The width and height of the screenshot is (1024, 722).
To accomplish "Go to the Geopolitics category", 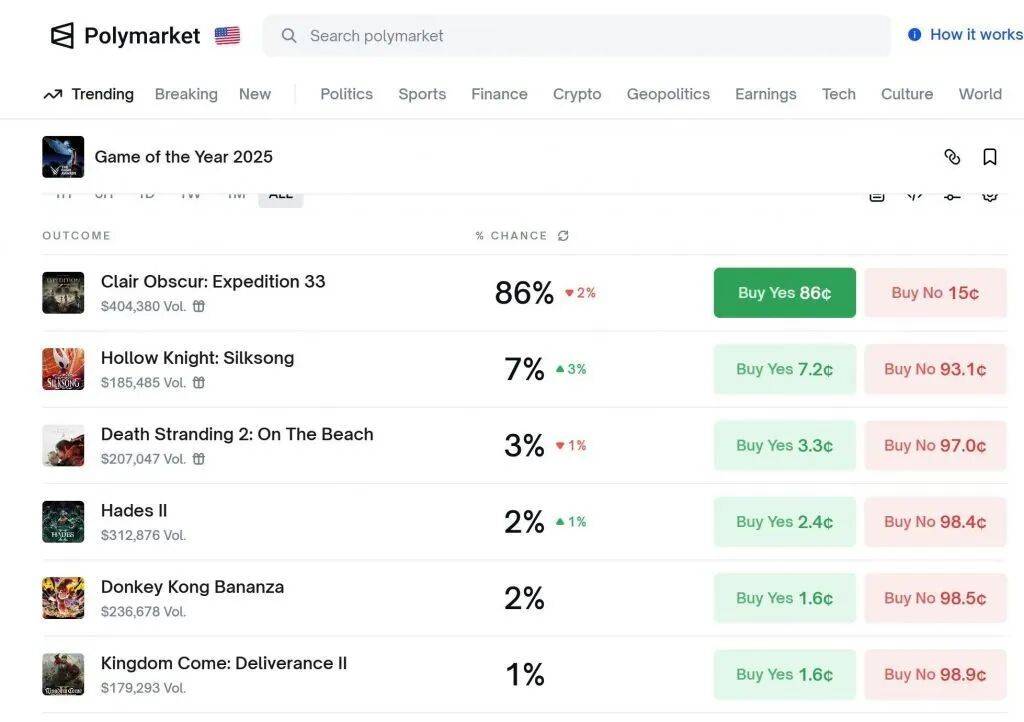I will tap(668, 94).
